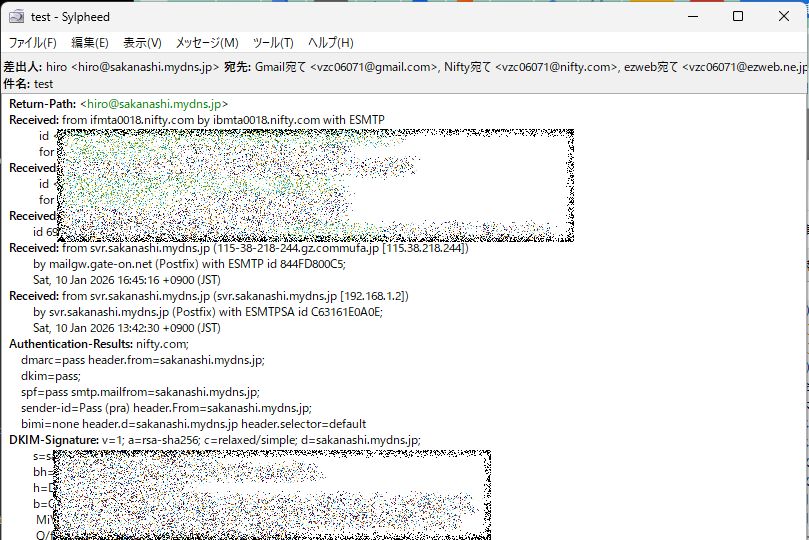This screenshot has height=540, width=809.
Task: Click the Authentication-Results header line
Action: click(98, 344)
